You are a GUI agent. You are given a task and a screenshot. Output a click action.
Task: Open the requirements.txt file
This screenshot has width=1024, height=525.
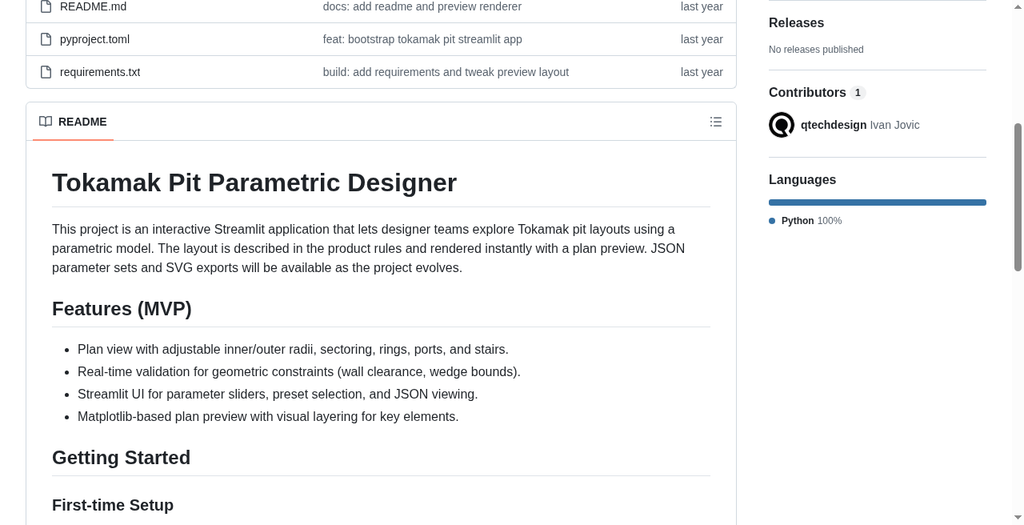100,72
